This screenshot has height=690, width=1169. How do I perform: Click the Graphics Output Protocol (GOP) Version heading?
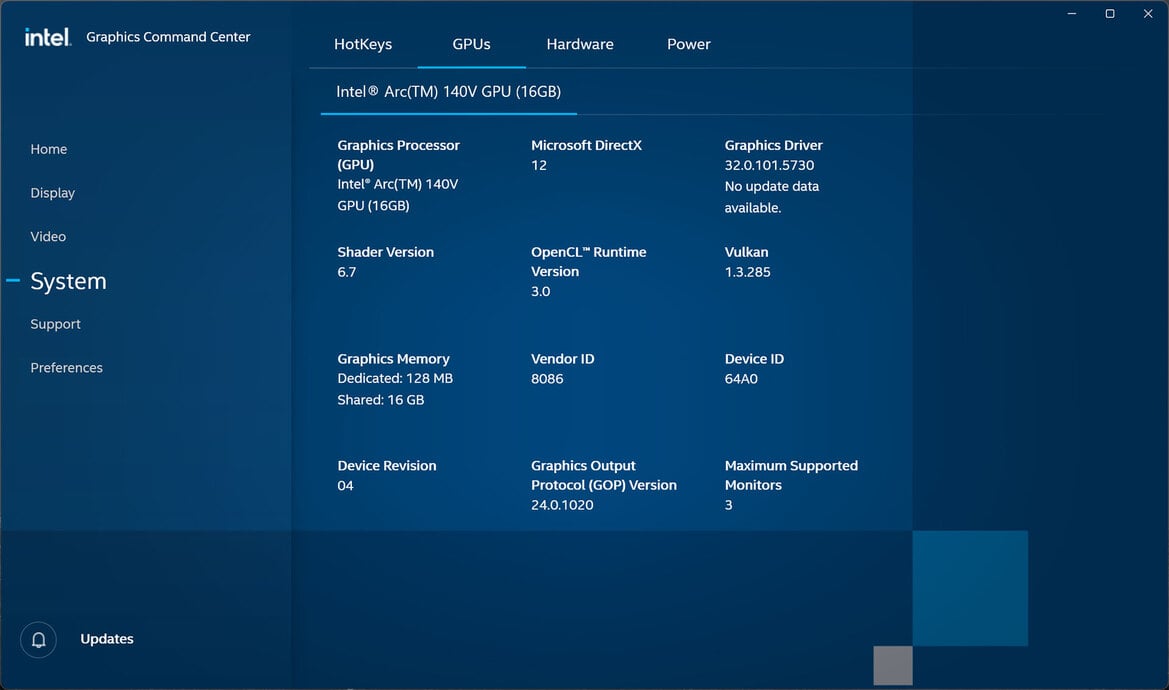(604, 475)
